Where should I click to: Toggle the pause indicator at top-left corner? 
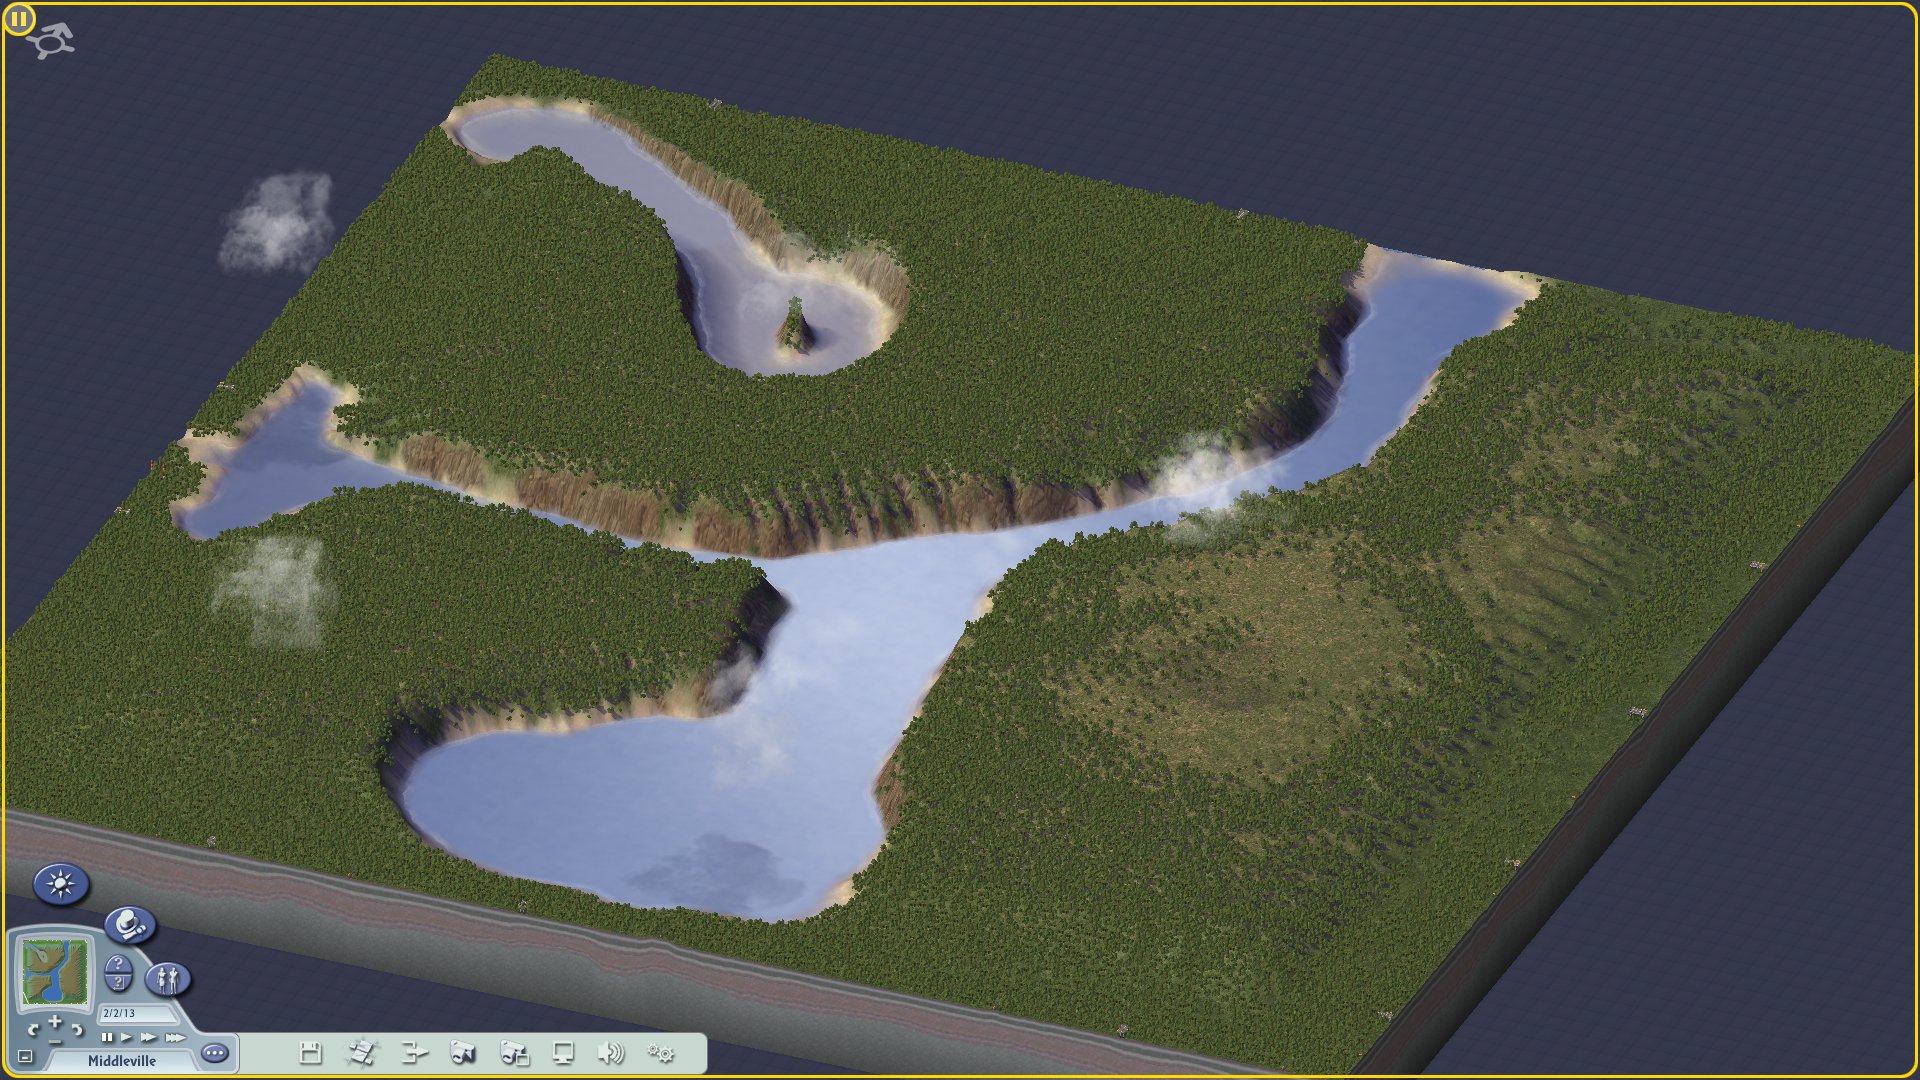(19, 18)
